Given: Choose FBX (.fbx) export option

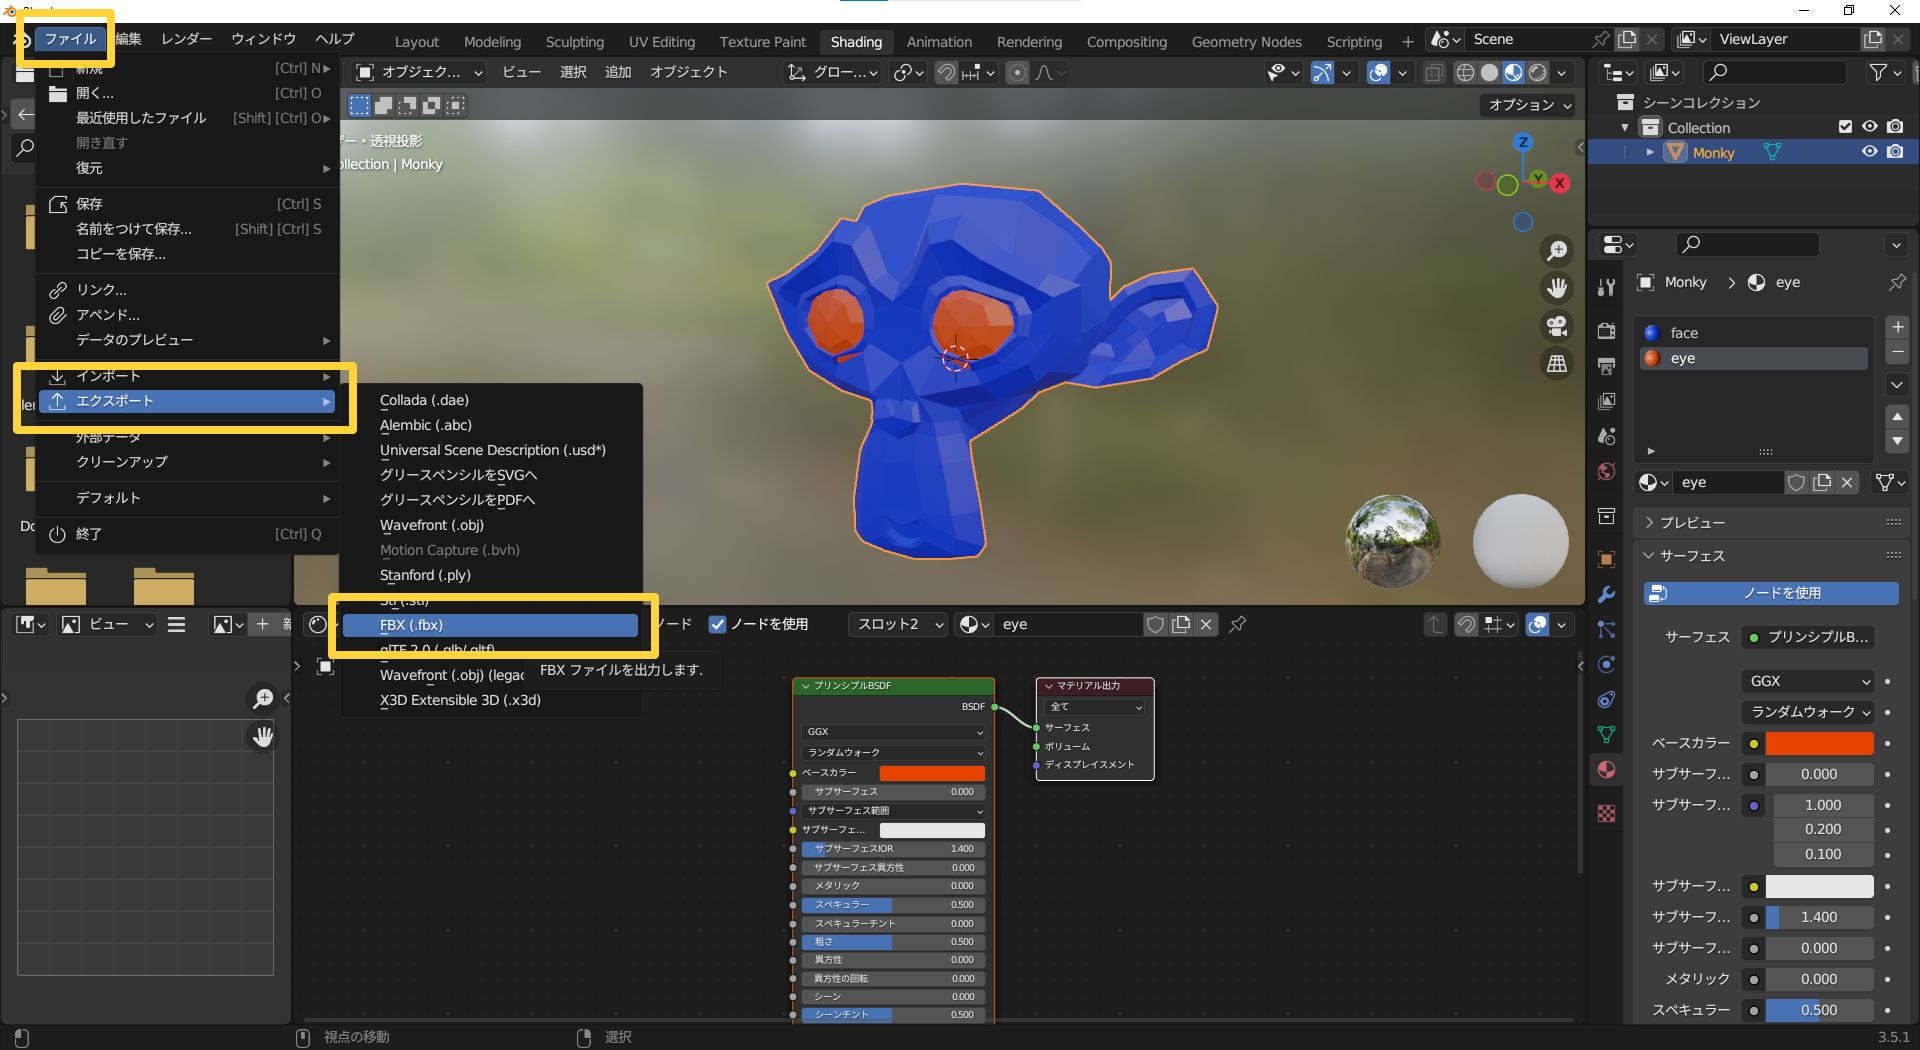Looking at the screenshot, I should [490, 625].
